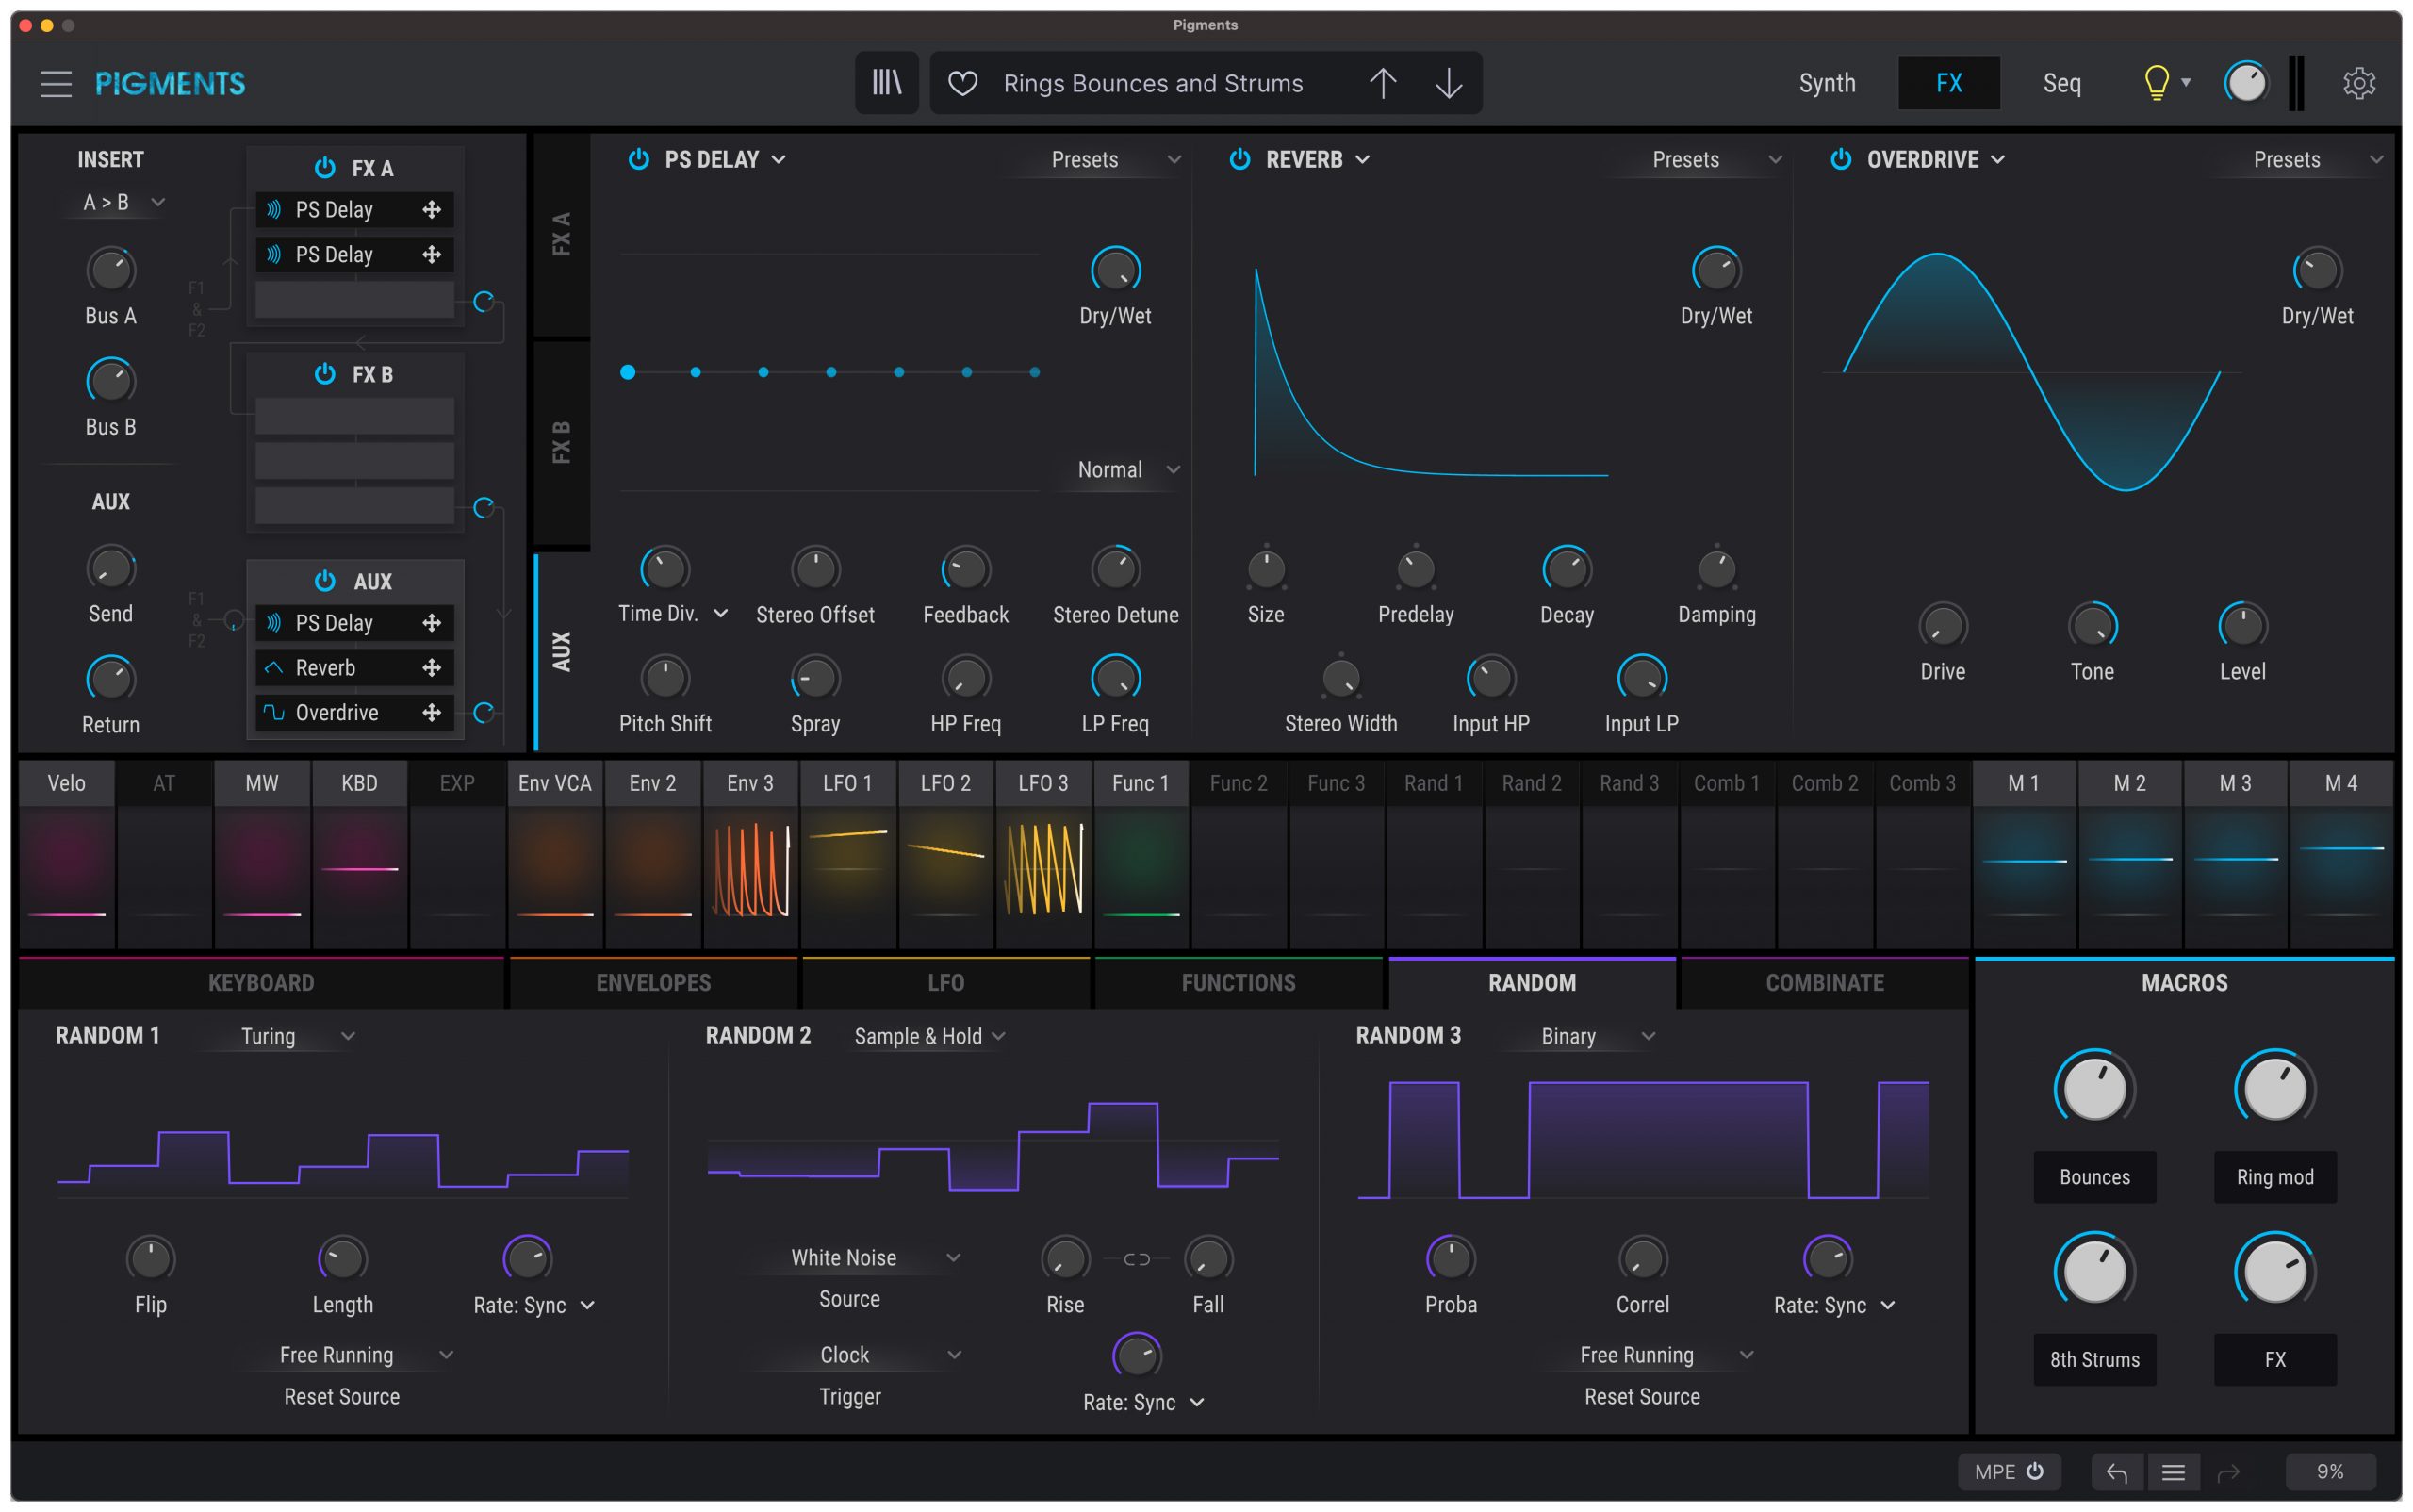Toggle the FX A bus power button
The height and width of the screenshot is (1512, 2413).
coord(325,168)
